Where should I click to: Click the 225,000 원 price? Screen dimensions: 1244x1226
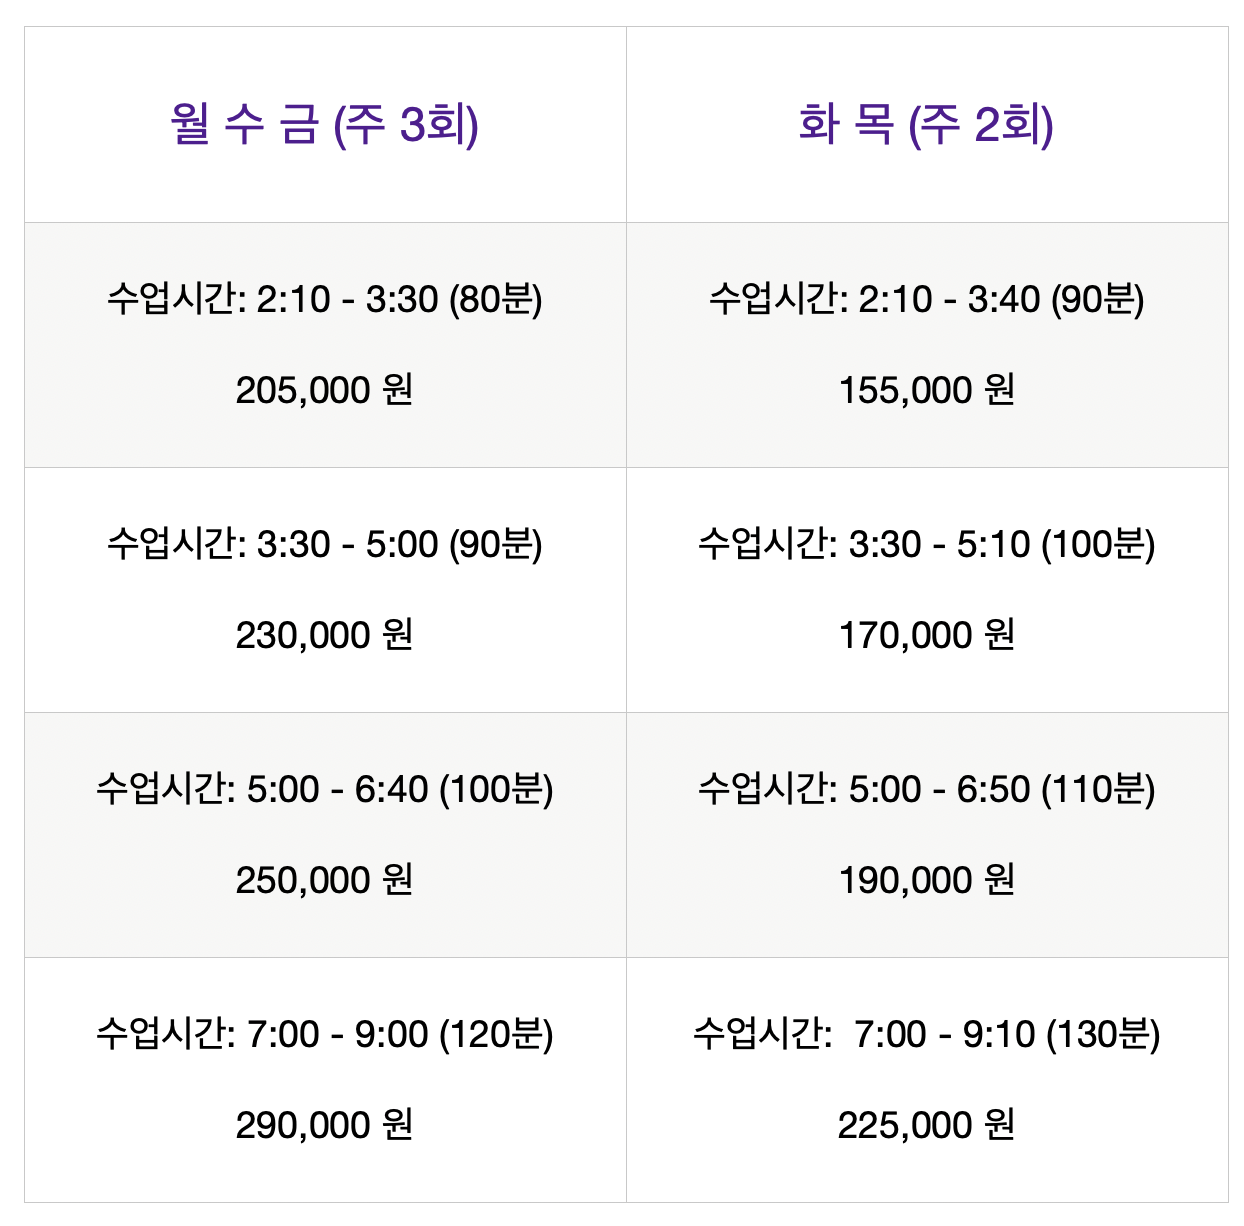coord(927,1125)
